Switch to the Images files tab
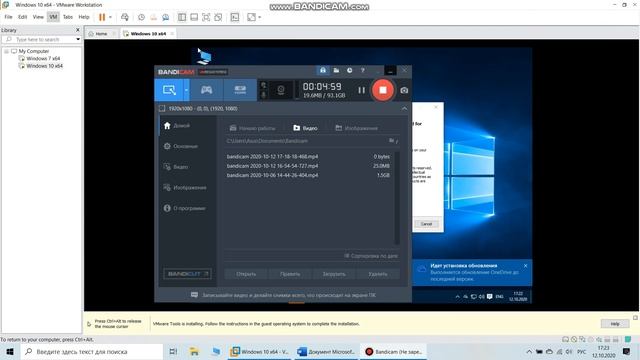Image resolution: width=640 pixels, height=360 pixels. (x=356, y=128)
